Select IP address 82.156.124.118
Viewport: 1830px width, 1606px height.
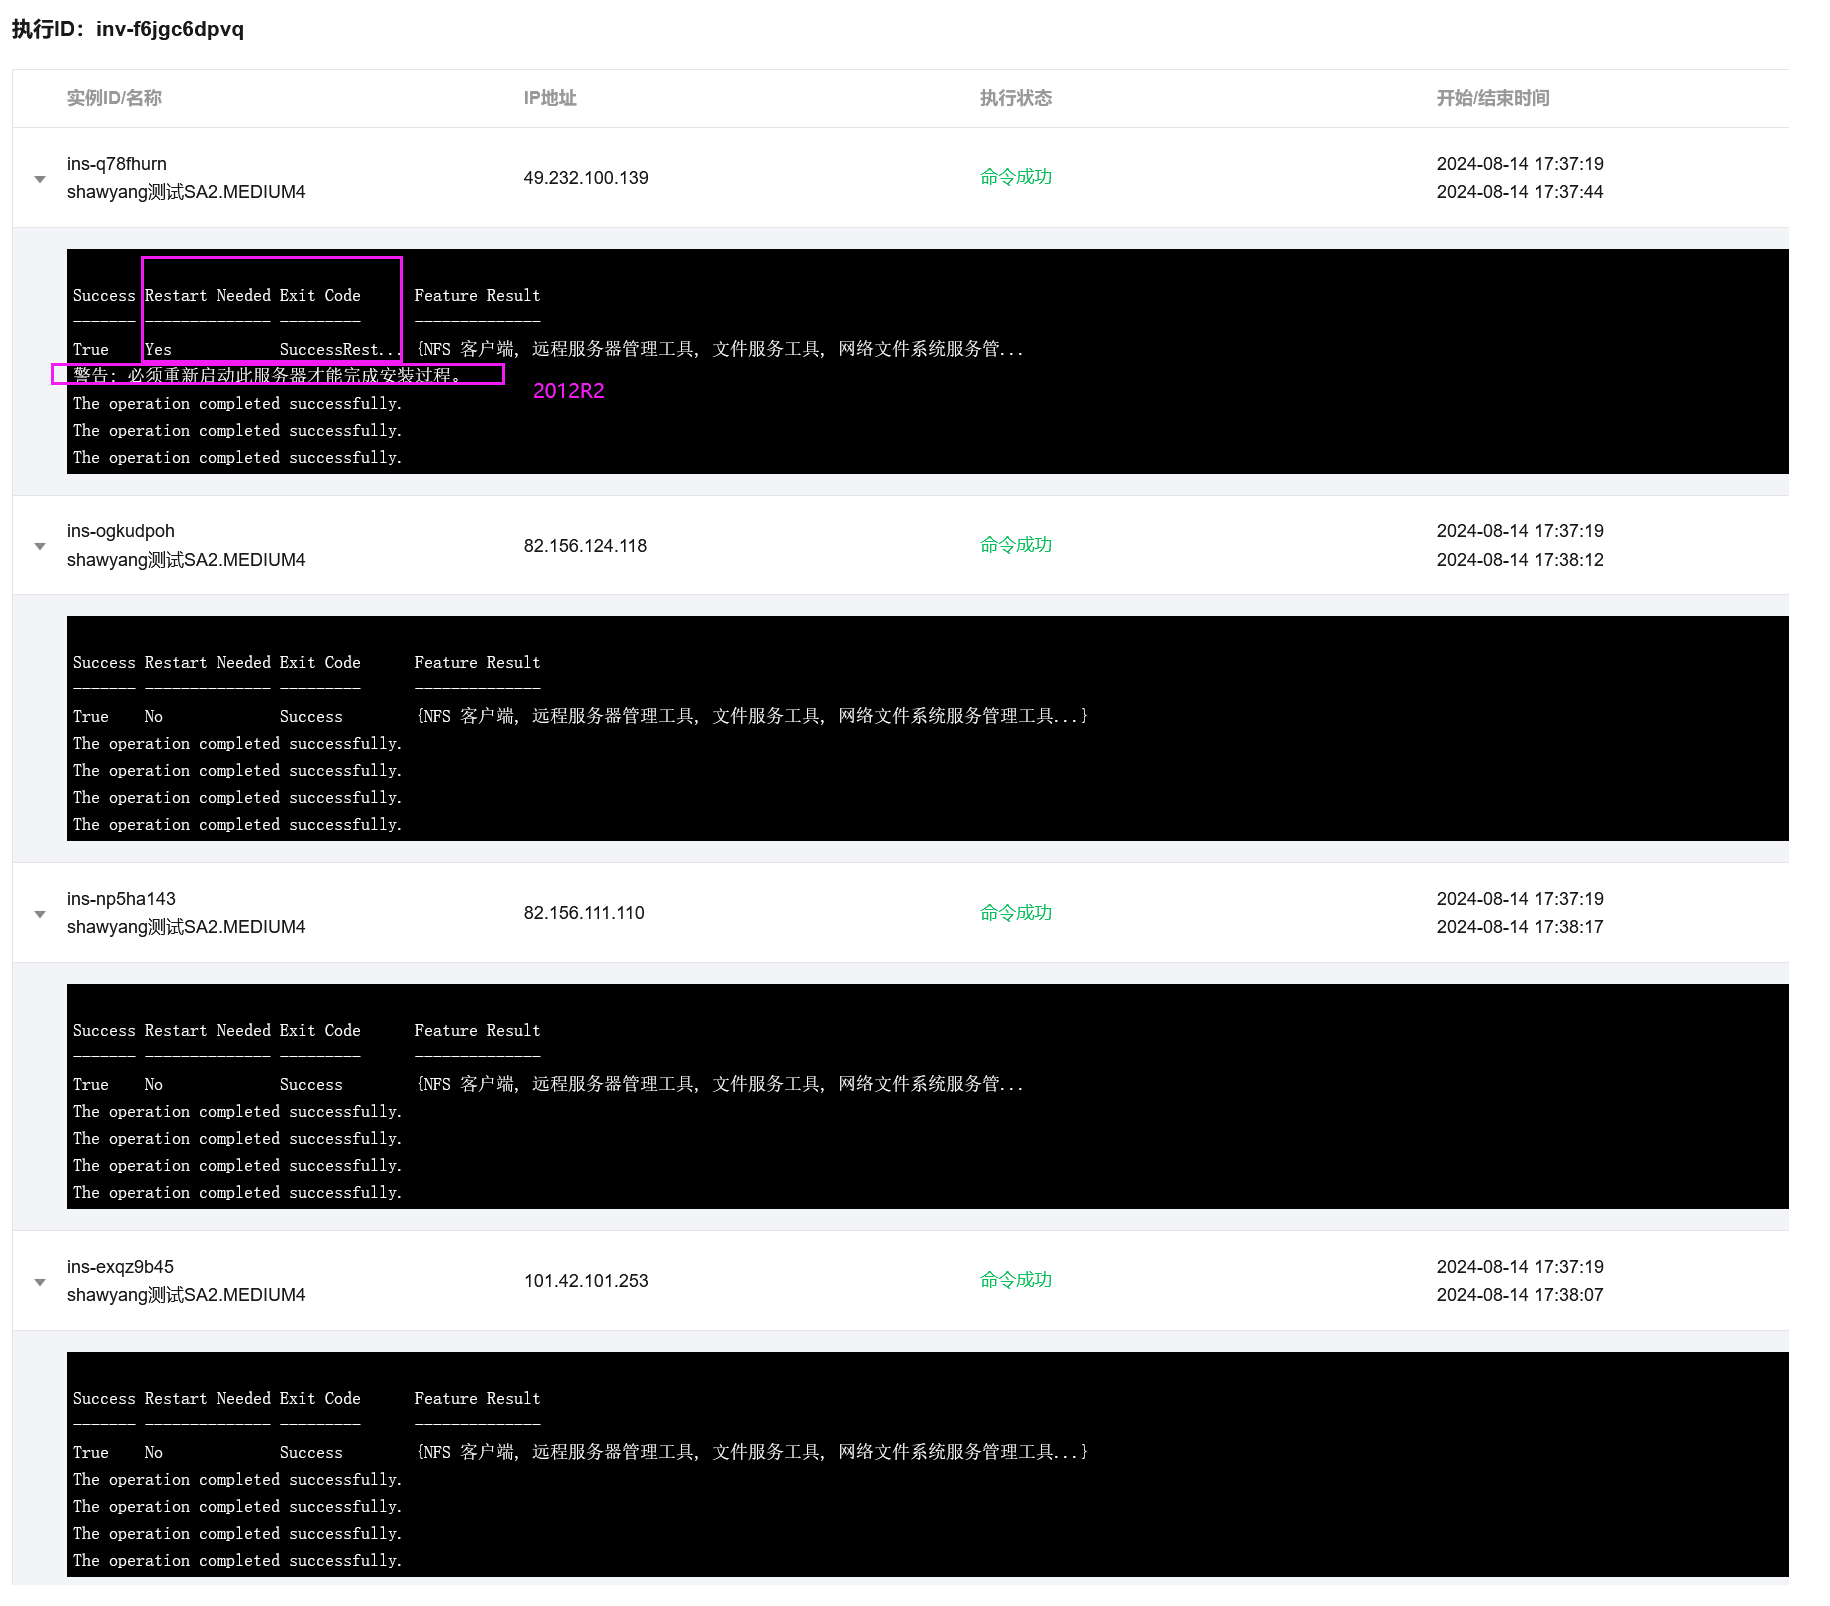coord(585,546)
